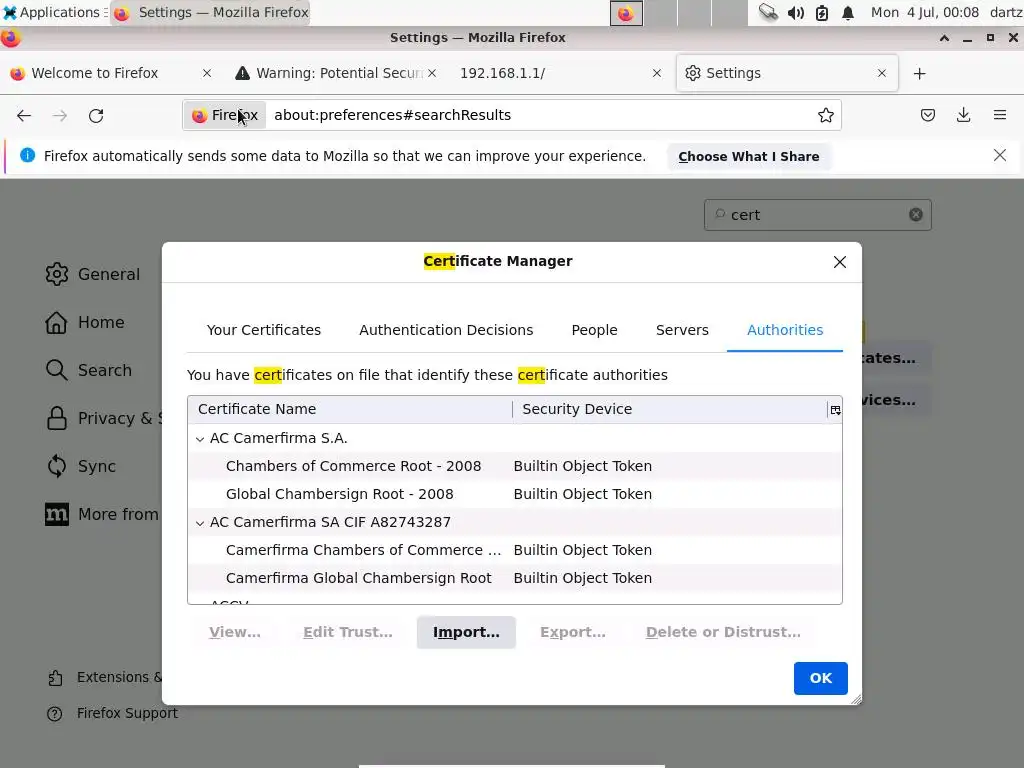1024x768 pixels.
Task: Switch to Your Certificates tab
Action: [x=264, y=330]
